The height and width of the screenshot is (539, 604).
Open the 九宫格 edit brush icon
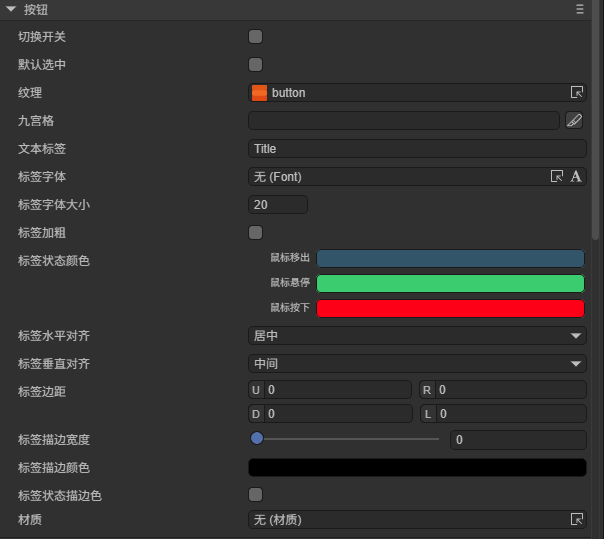point(574,121)
